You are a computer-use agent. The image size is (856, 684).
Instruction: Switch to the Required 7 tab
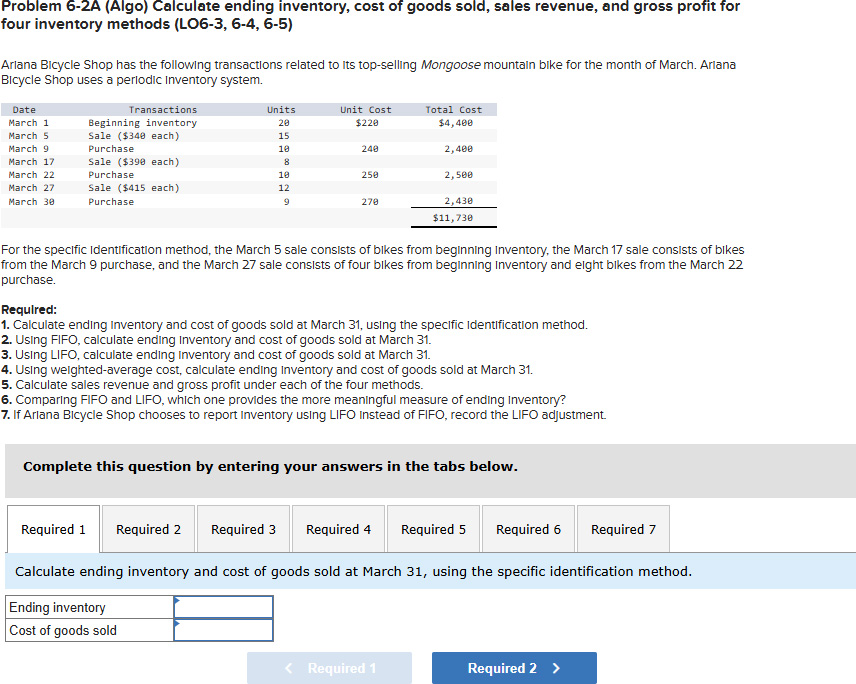click(623, 528)
